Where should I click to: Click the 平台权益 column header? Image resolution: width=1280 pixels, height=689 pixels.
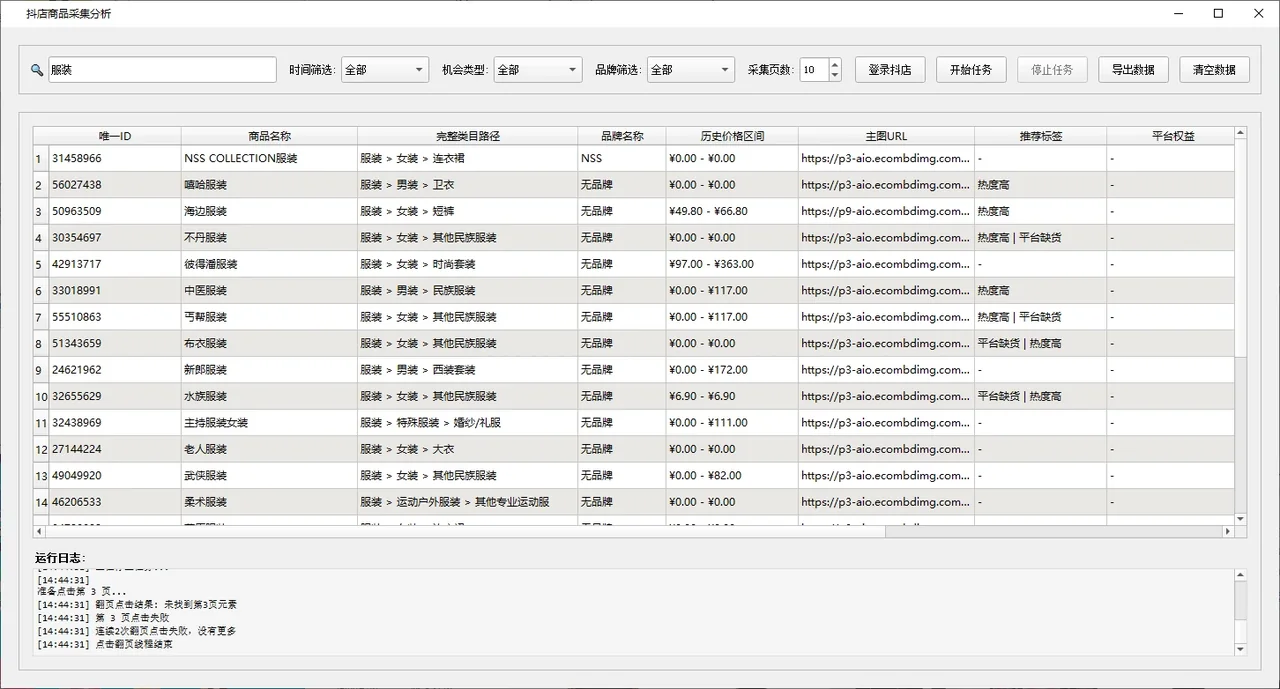coord(1170,136)
